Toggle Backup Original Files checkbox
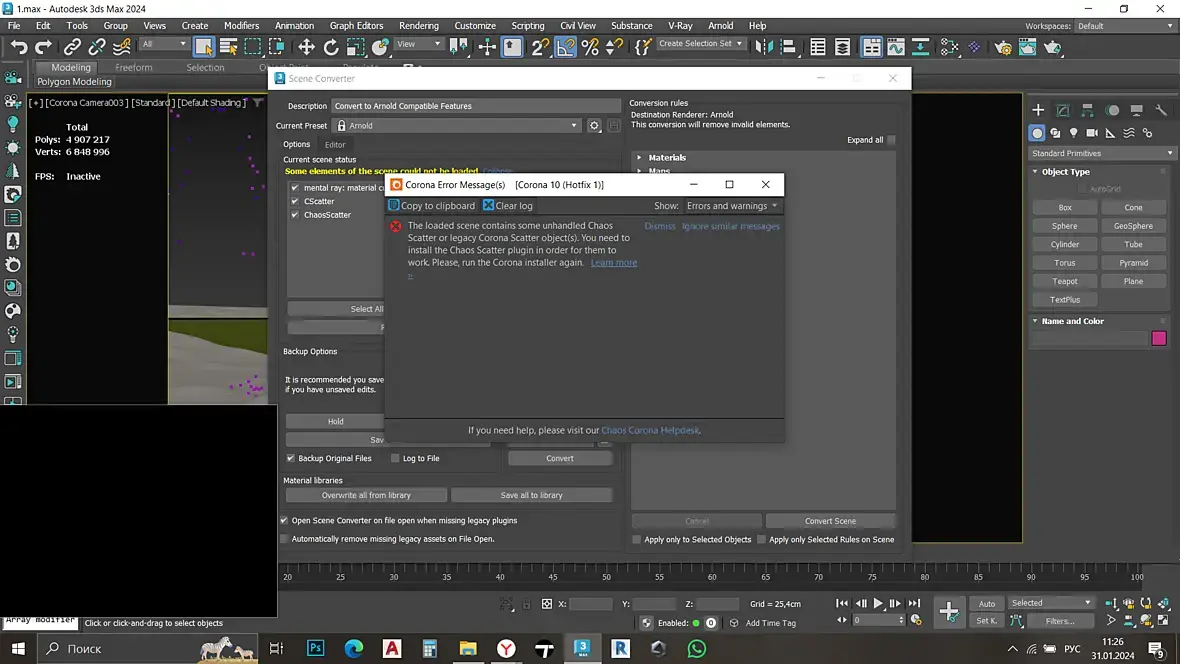1180x664 pixels. click(290, 458)
